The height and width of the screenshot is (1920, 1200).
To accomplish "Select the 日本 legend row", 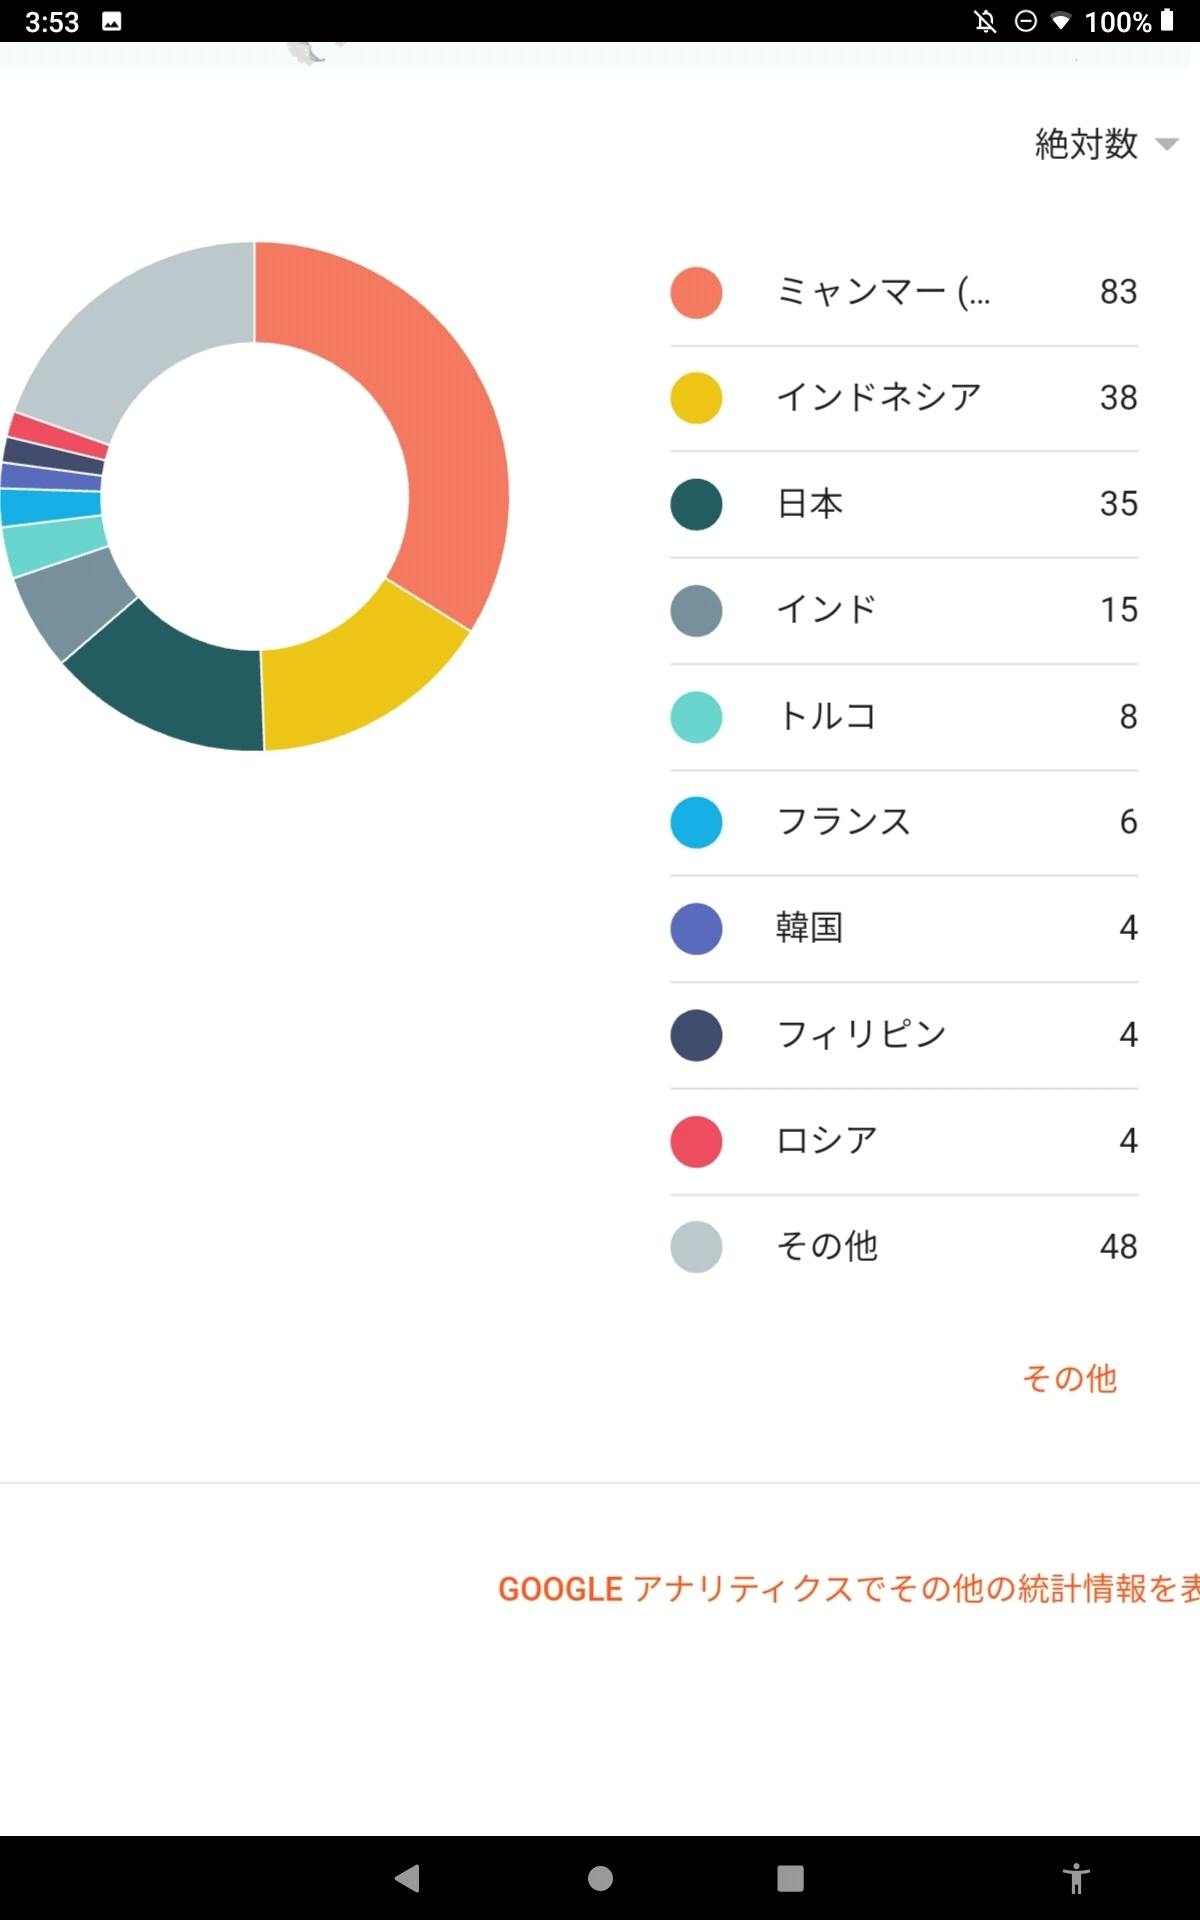I will tap(903, 504).
